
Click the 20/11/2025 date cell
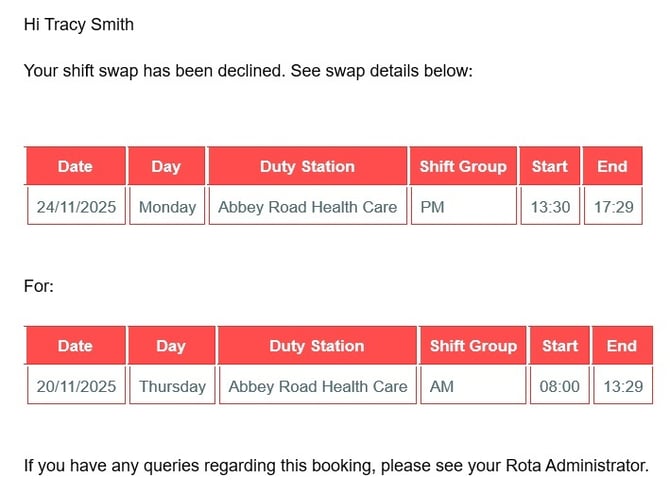point(76,386)
